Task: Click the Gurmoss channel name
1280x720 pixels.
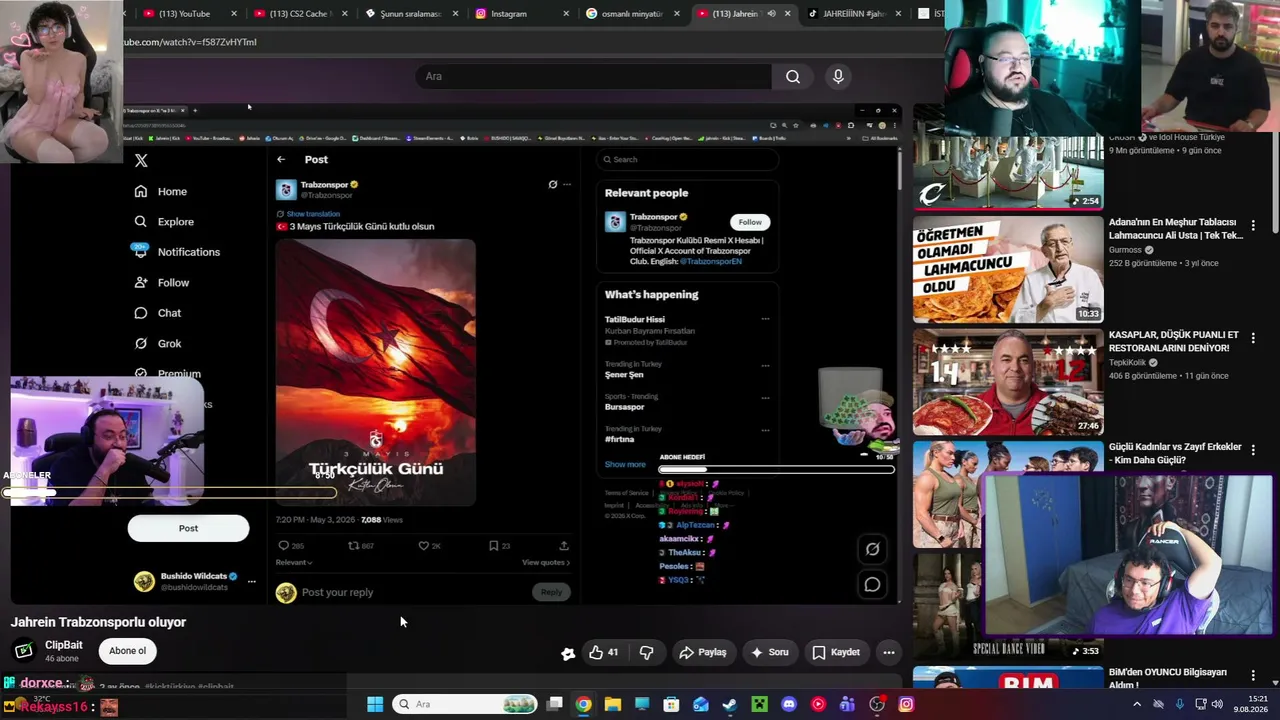Action: pos(1126,250)
